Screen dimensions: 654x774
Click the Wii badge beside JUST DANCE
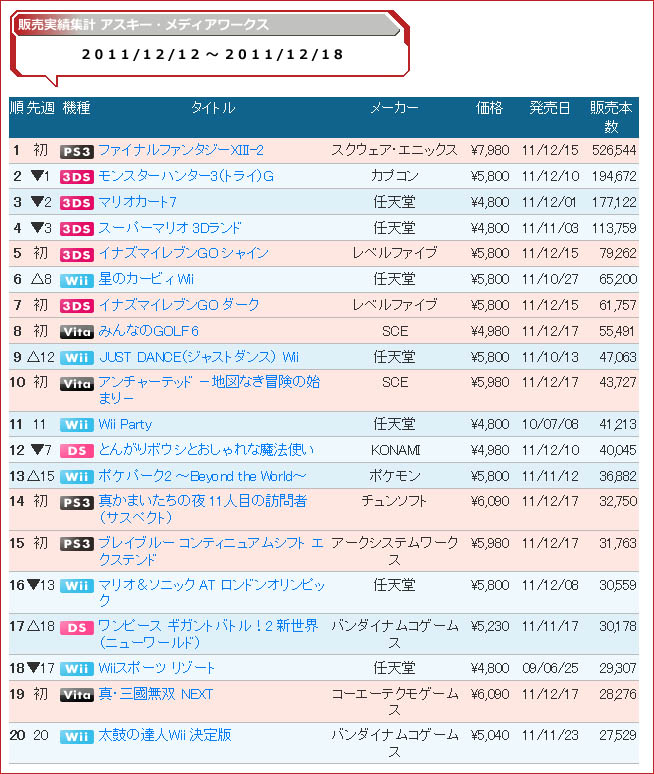(x=77, y=358)
